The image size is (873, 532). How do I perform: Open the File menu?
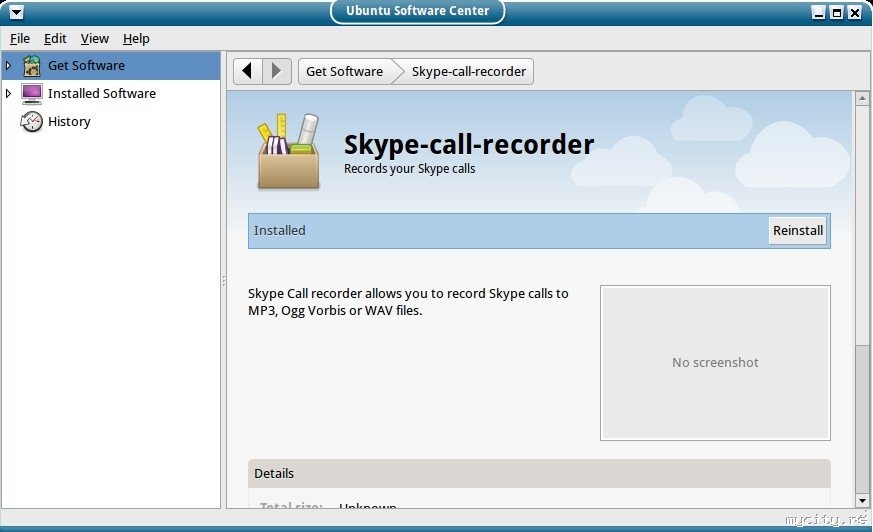(x=20, y=38)
